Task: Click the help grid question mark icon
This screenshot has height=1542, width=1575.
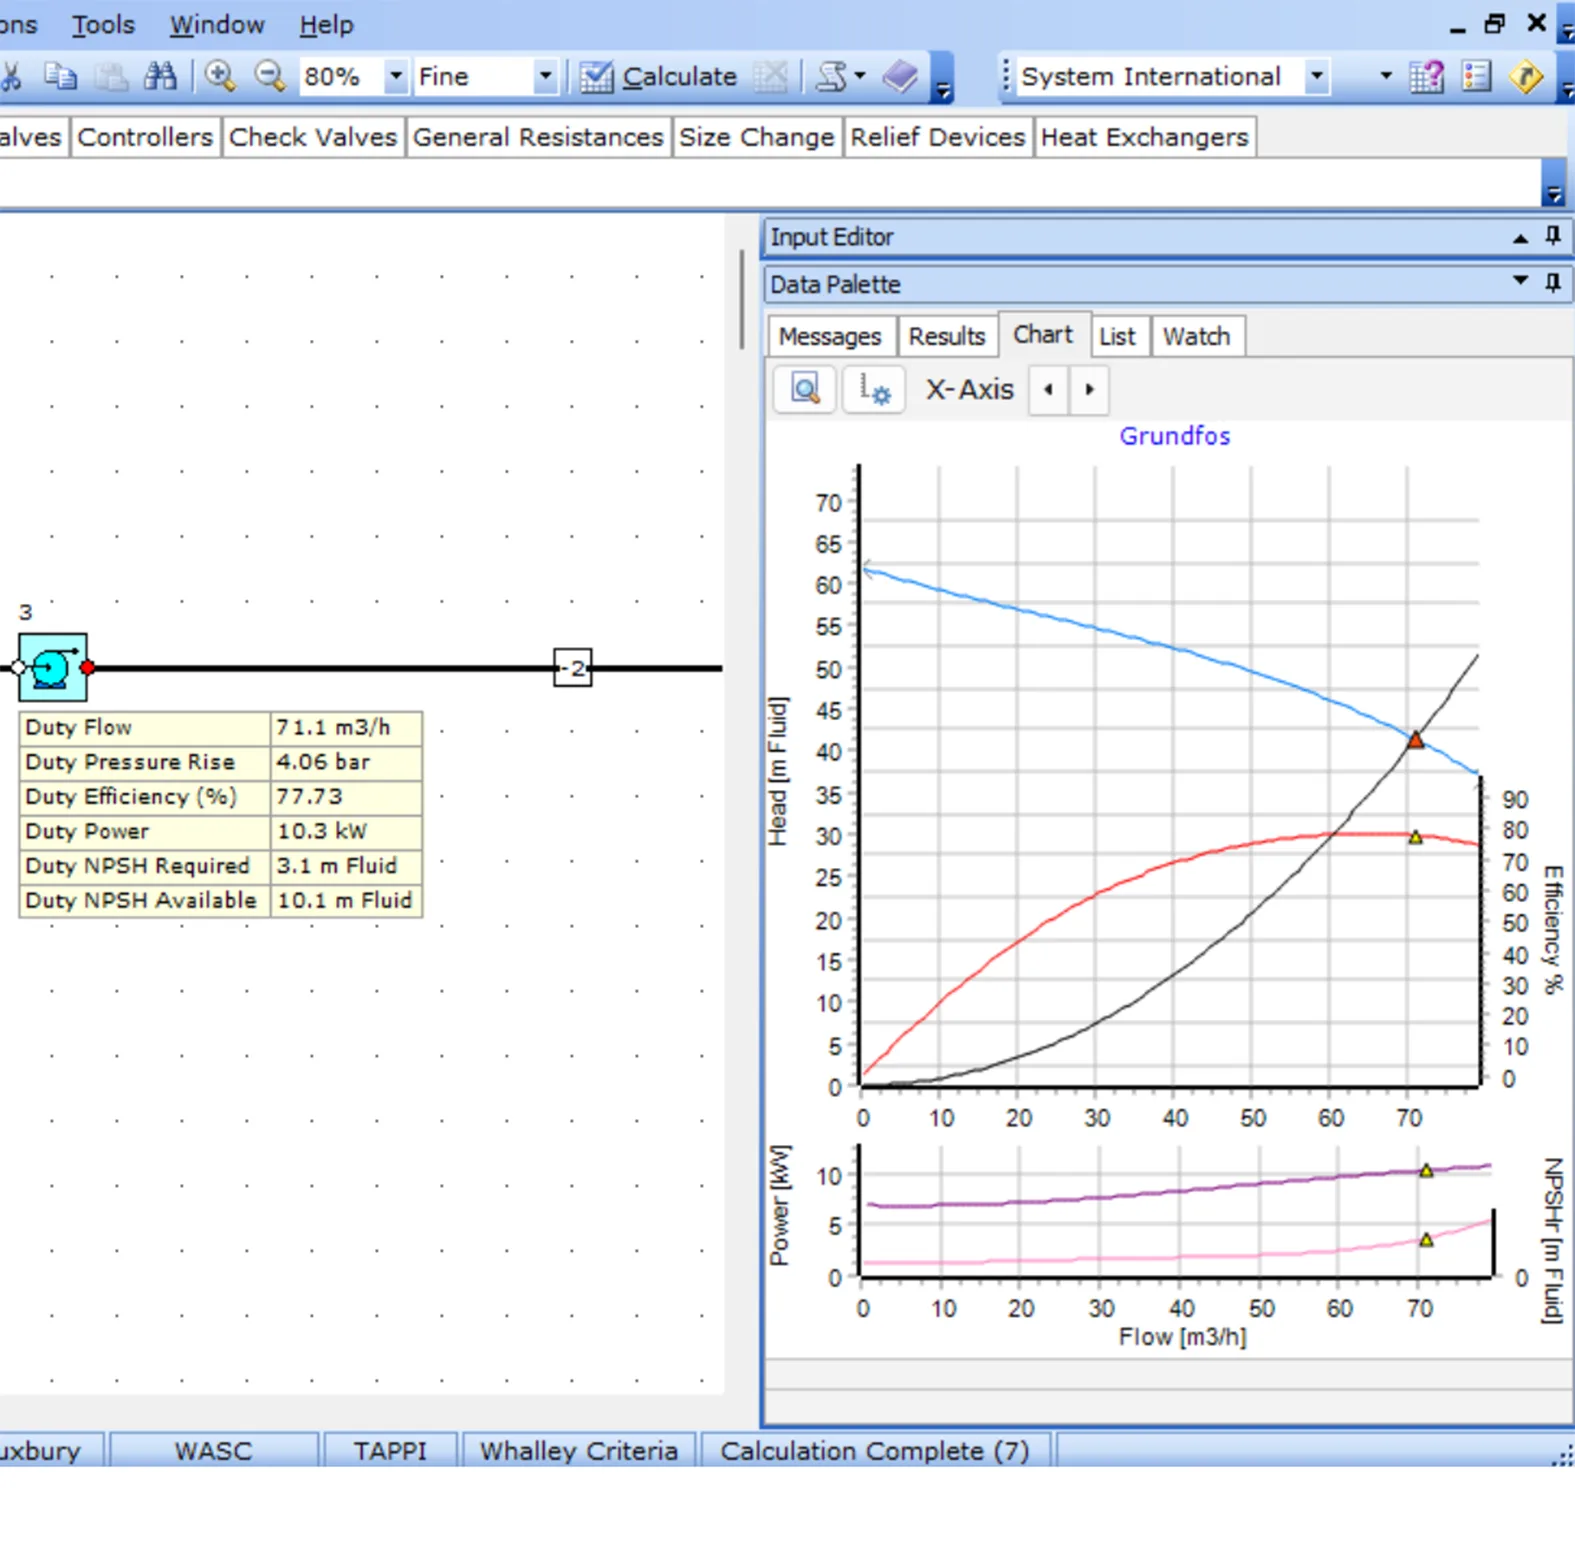Action: [1426, 76]
